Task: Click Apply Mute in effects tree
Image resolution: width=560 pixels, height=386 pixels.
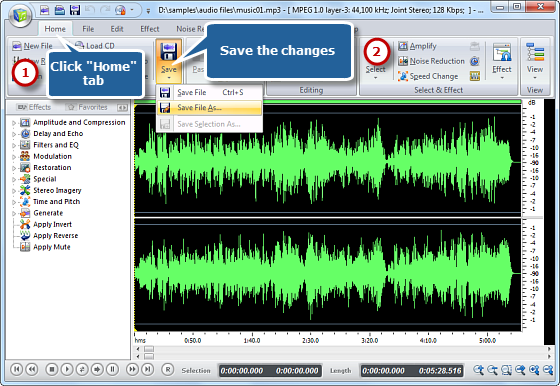Action: 51,247
